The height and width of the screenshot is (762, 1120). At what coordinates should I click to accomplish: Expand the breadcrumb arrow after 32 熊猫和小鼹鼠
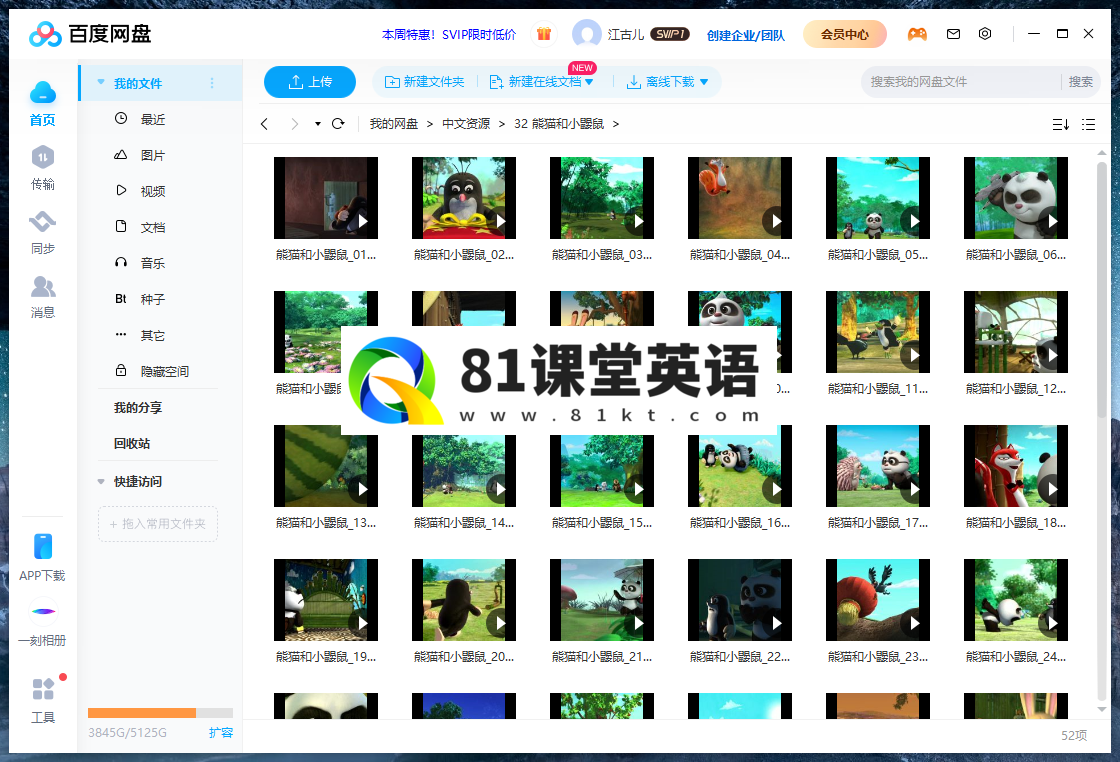(616, 124)
